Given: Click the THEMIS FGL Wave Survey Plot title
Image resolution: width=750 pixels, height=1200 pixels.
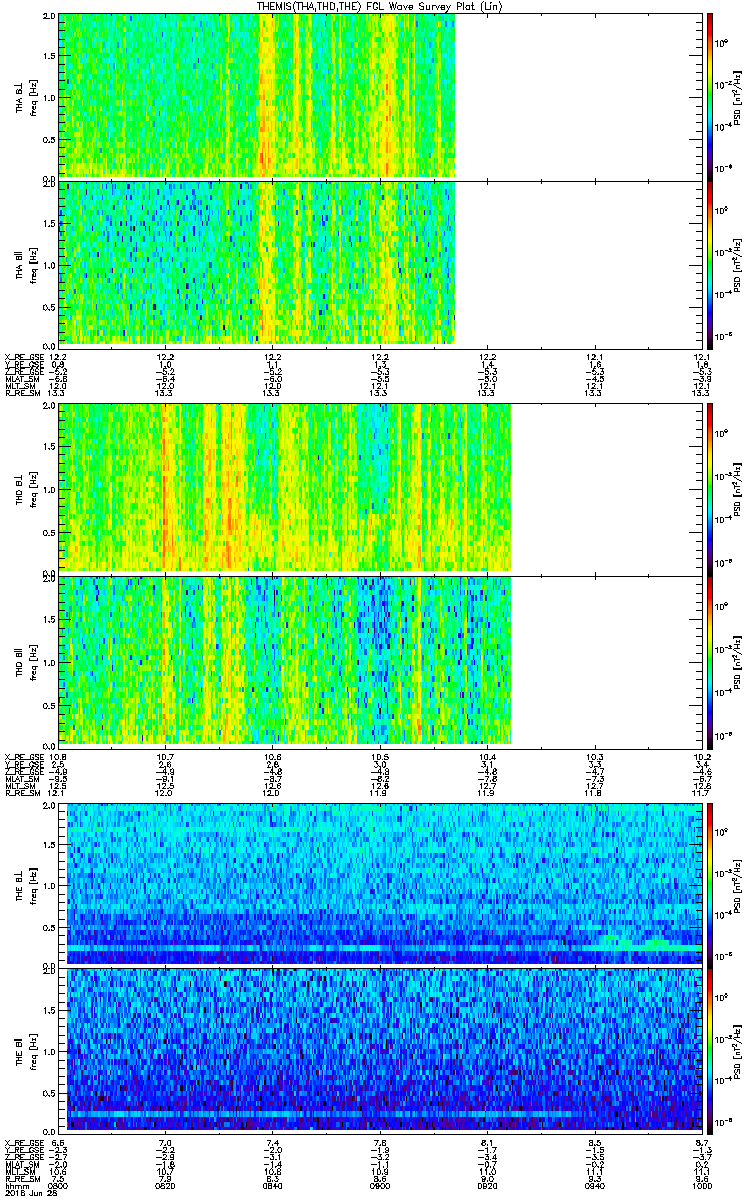Looking at the screenshot, I should pyautogui.click(x=380, y=7).
